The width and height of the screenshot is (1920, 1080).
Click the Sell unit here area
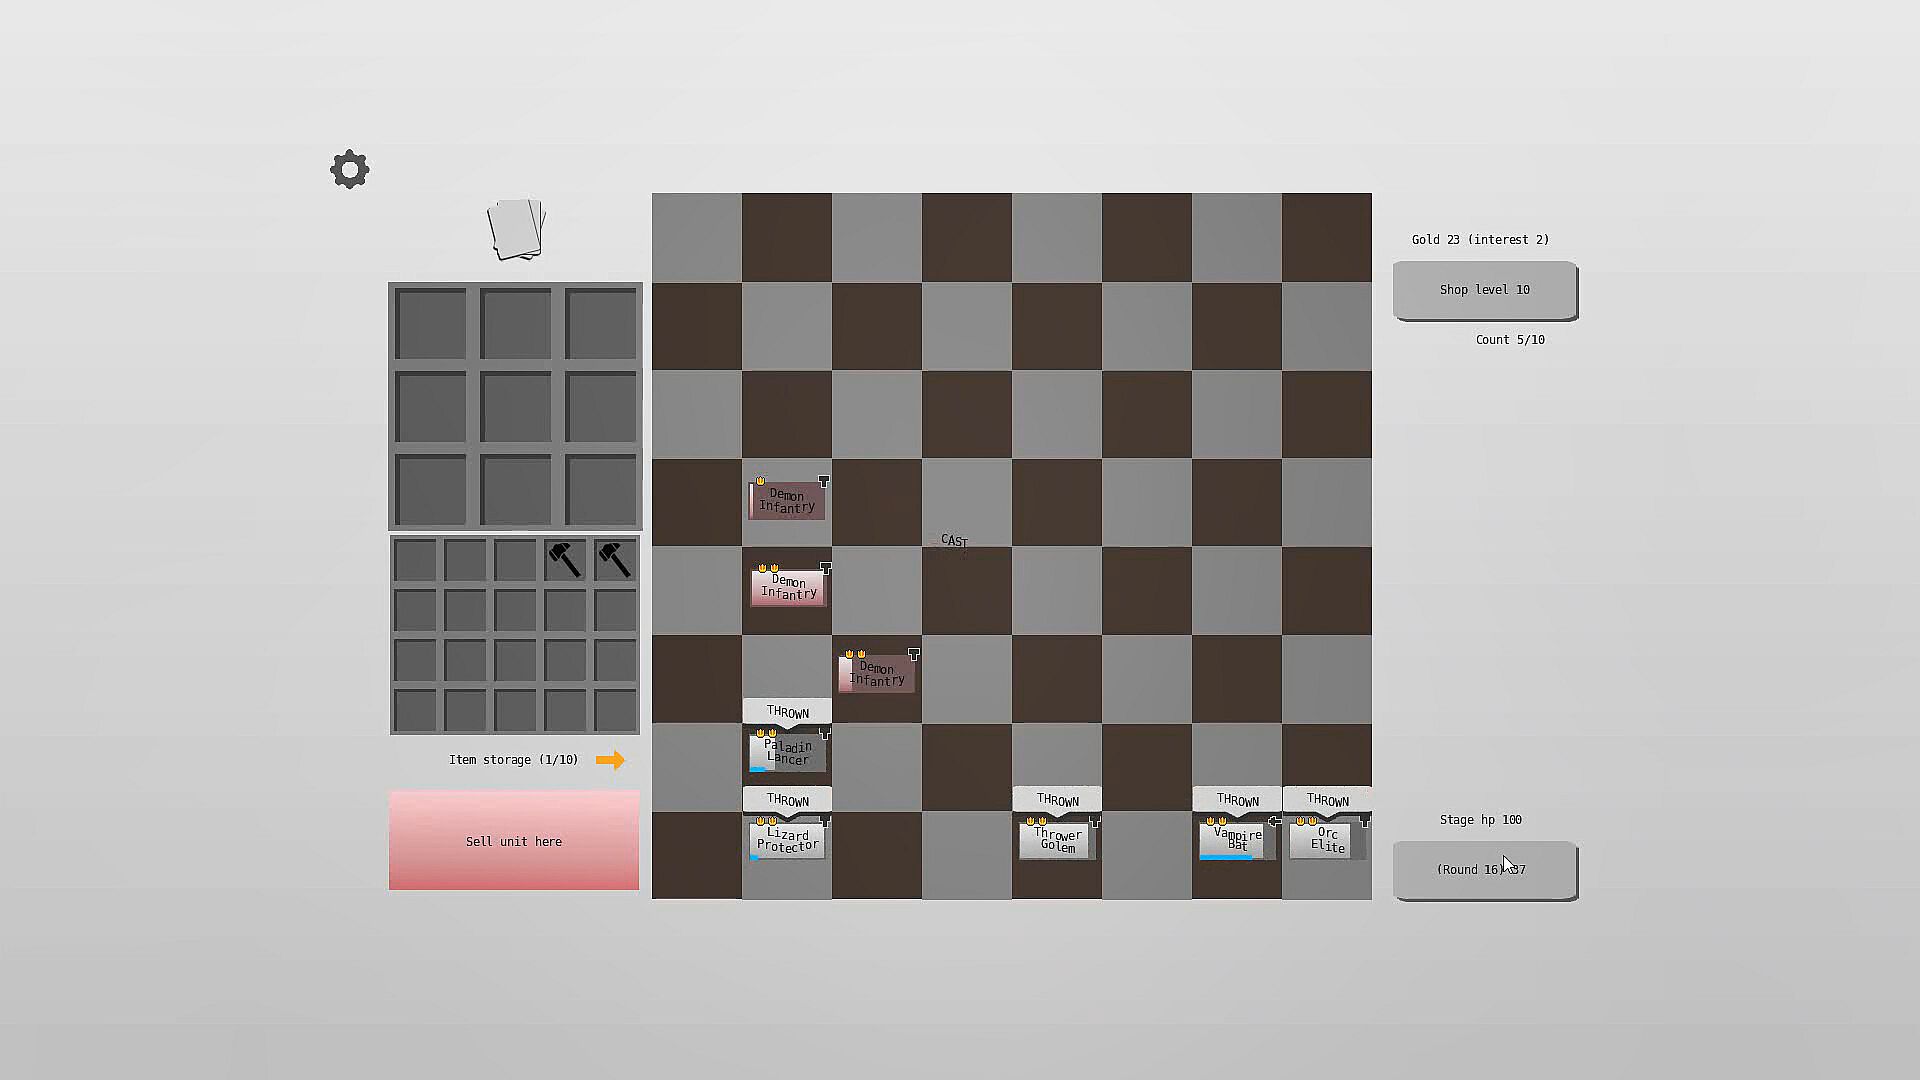[514, 841]
